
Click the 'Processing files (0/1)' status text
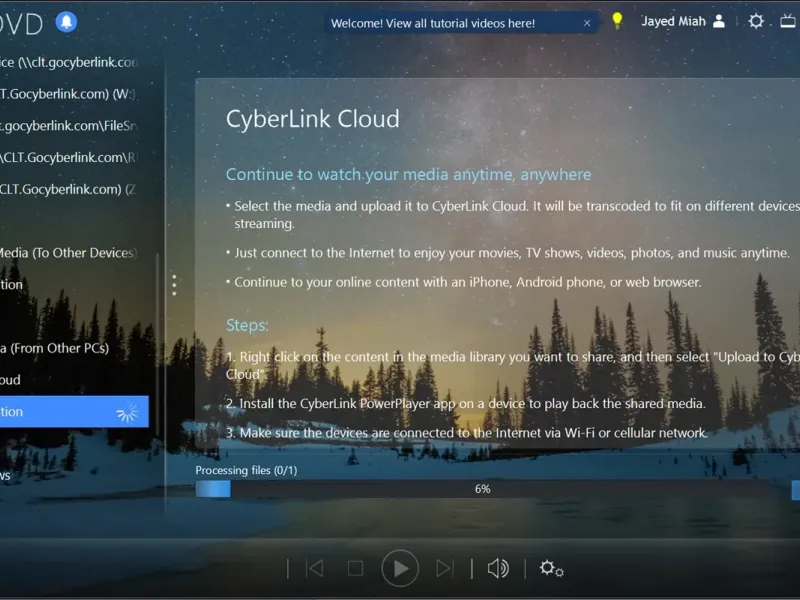point(246,470)
